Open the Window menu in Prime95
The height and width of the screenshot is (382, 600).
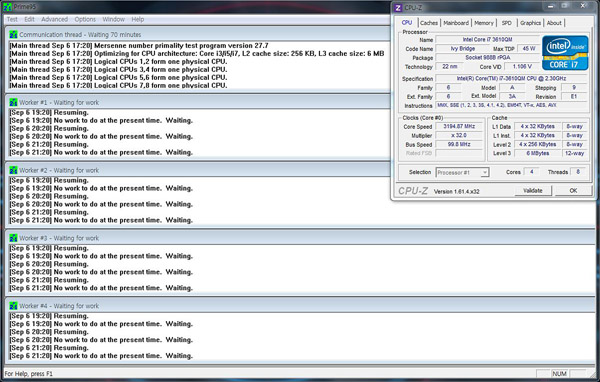pos(113,19)
